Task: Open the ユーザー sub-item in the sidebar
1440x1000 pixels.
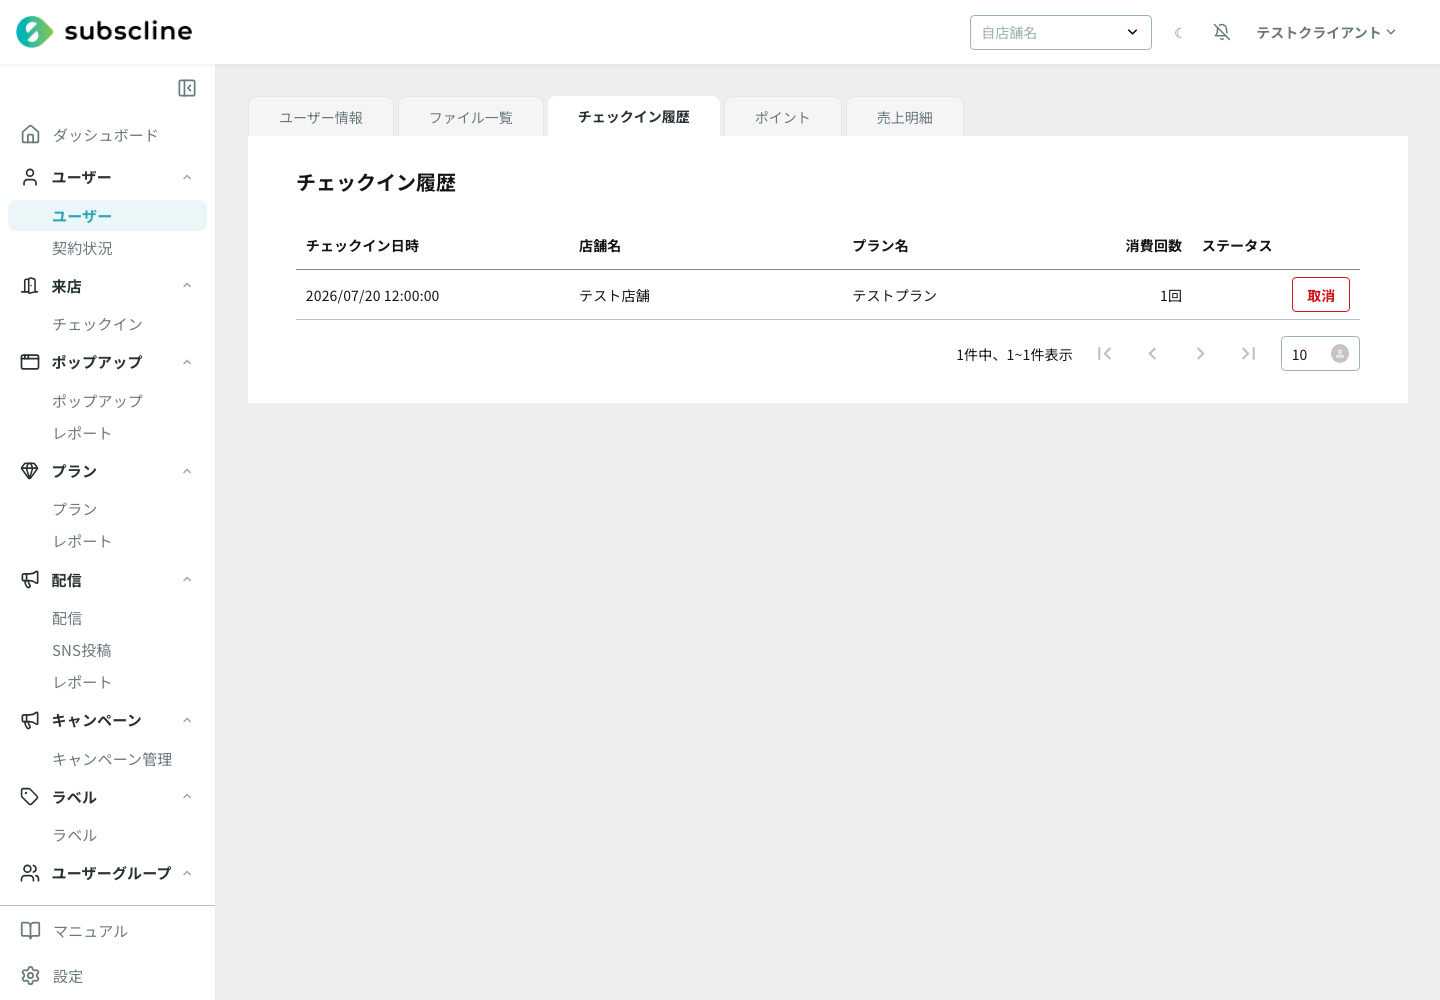Action: (x=107, y=215)
